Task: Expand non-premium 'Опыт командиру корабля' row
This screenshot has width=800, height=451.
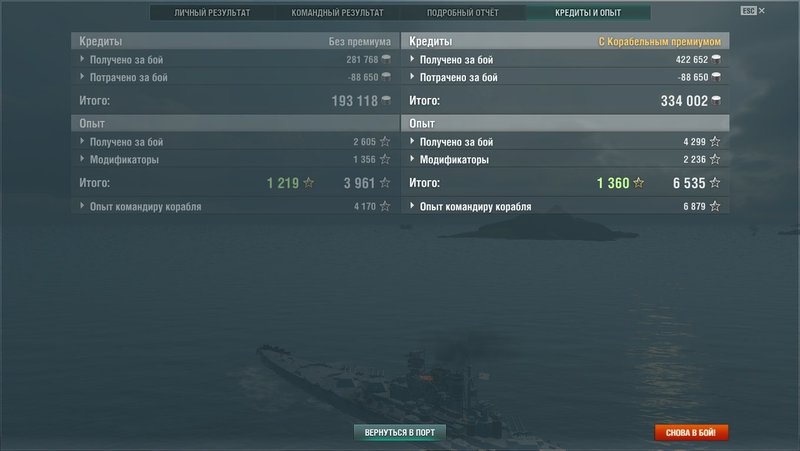Action: tap(235, 206)
